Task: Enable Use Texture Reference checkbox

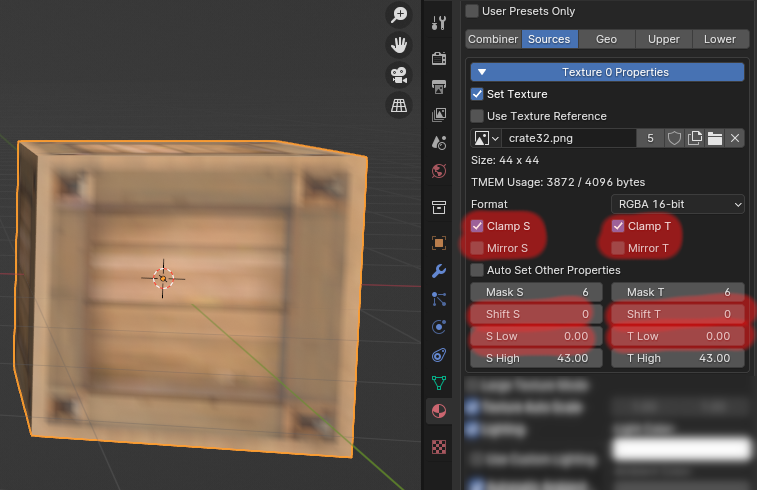Action: point(478,116)
